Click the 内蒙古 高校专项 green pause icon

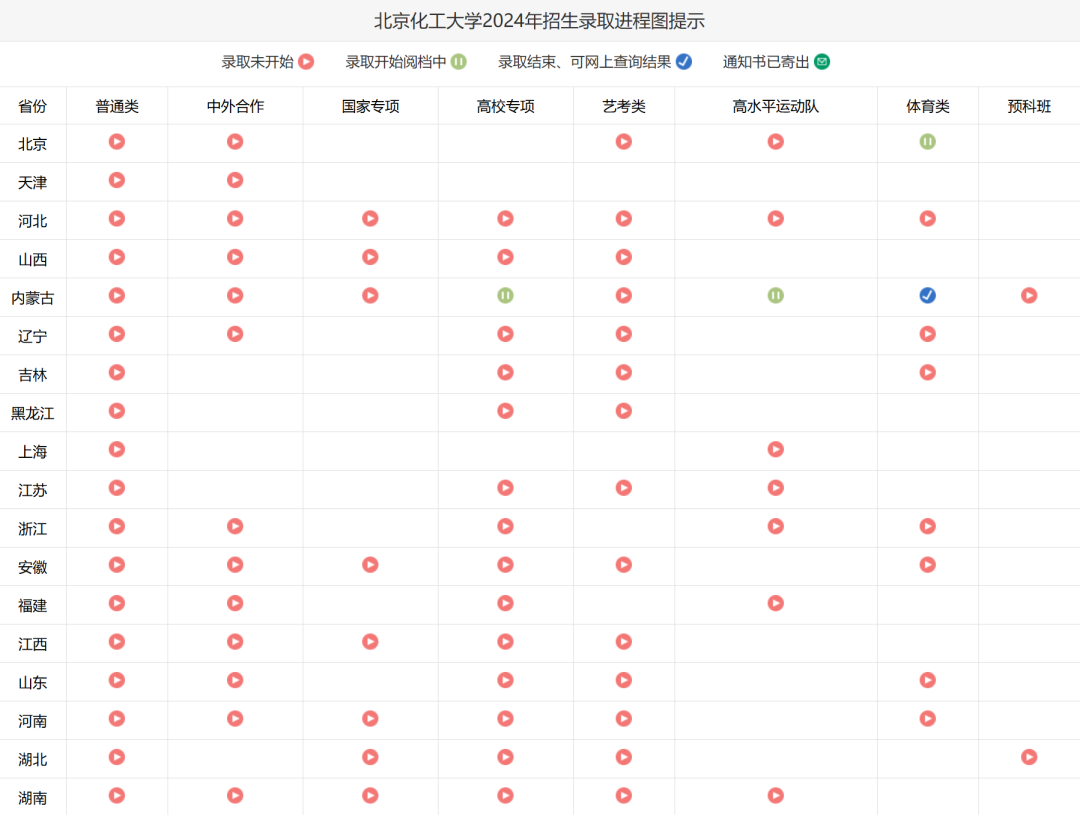coord(505,296)
